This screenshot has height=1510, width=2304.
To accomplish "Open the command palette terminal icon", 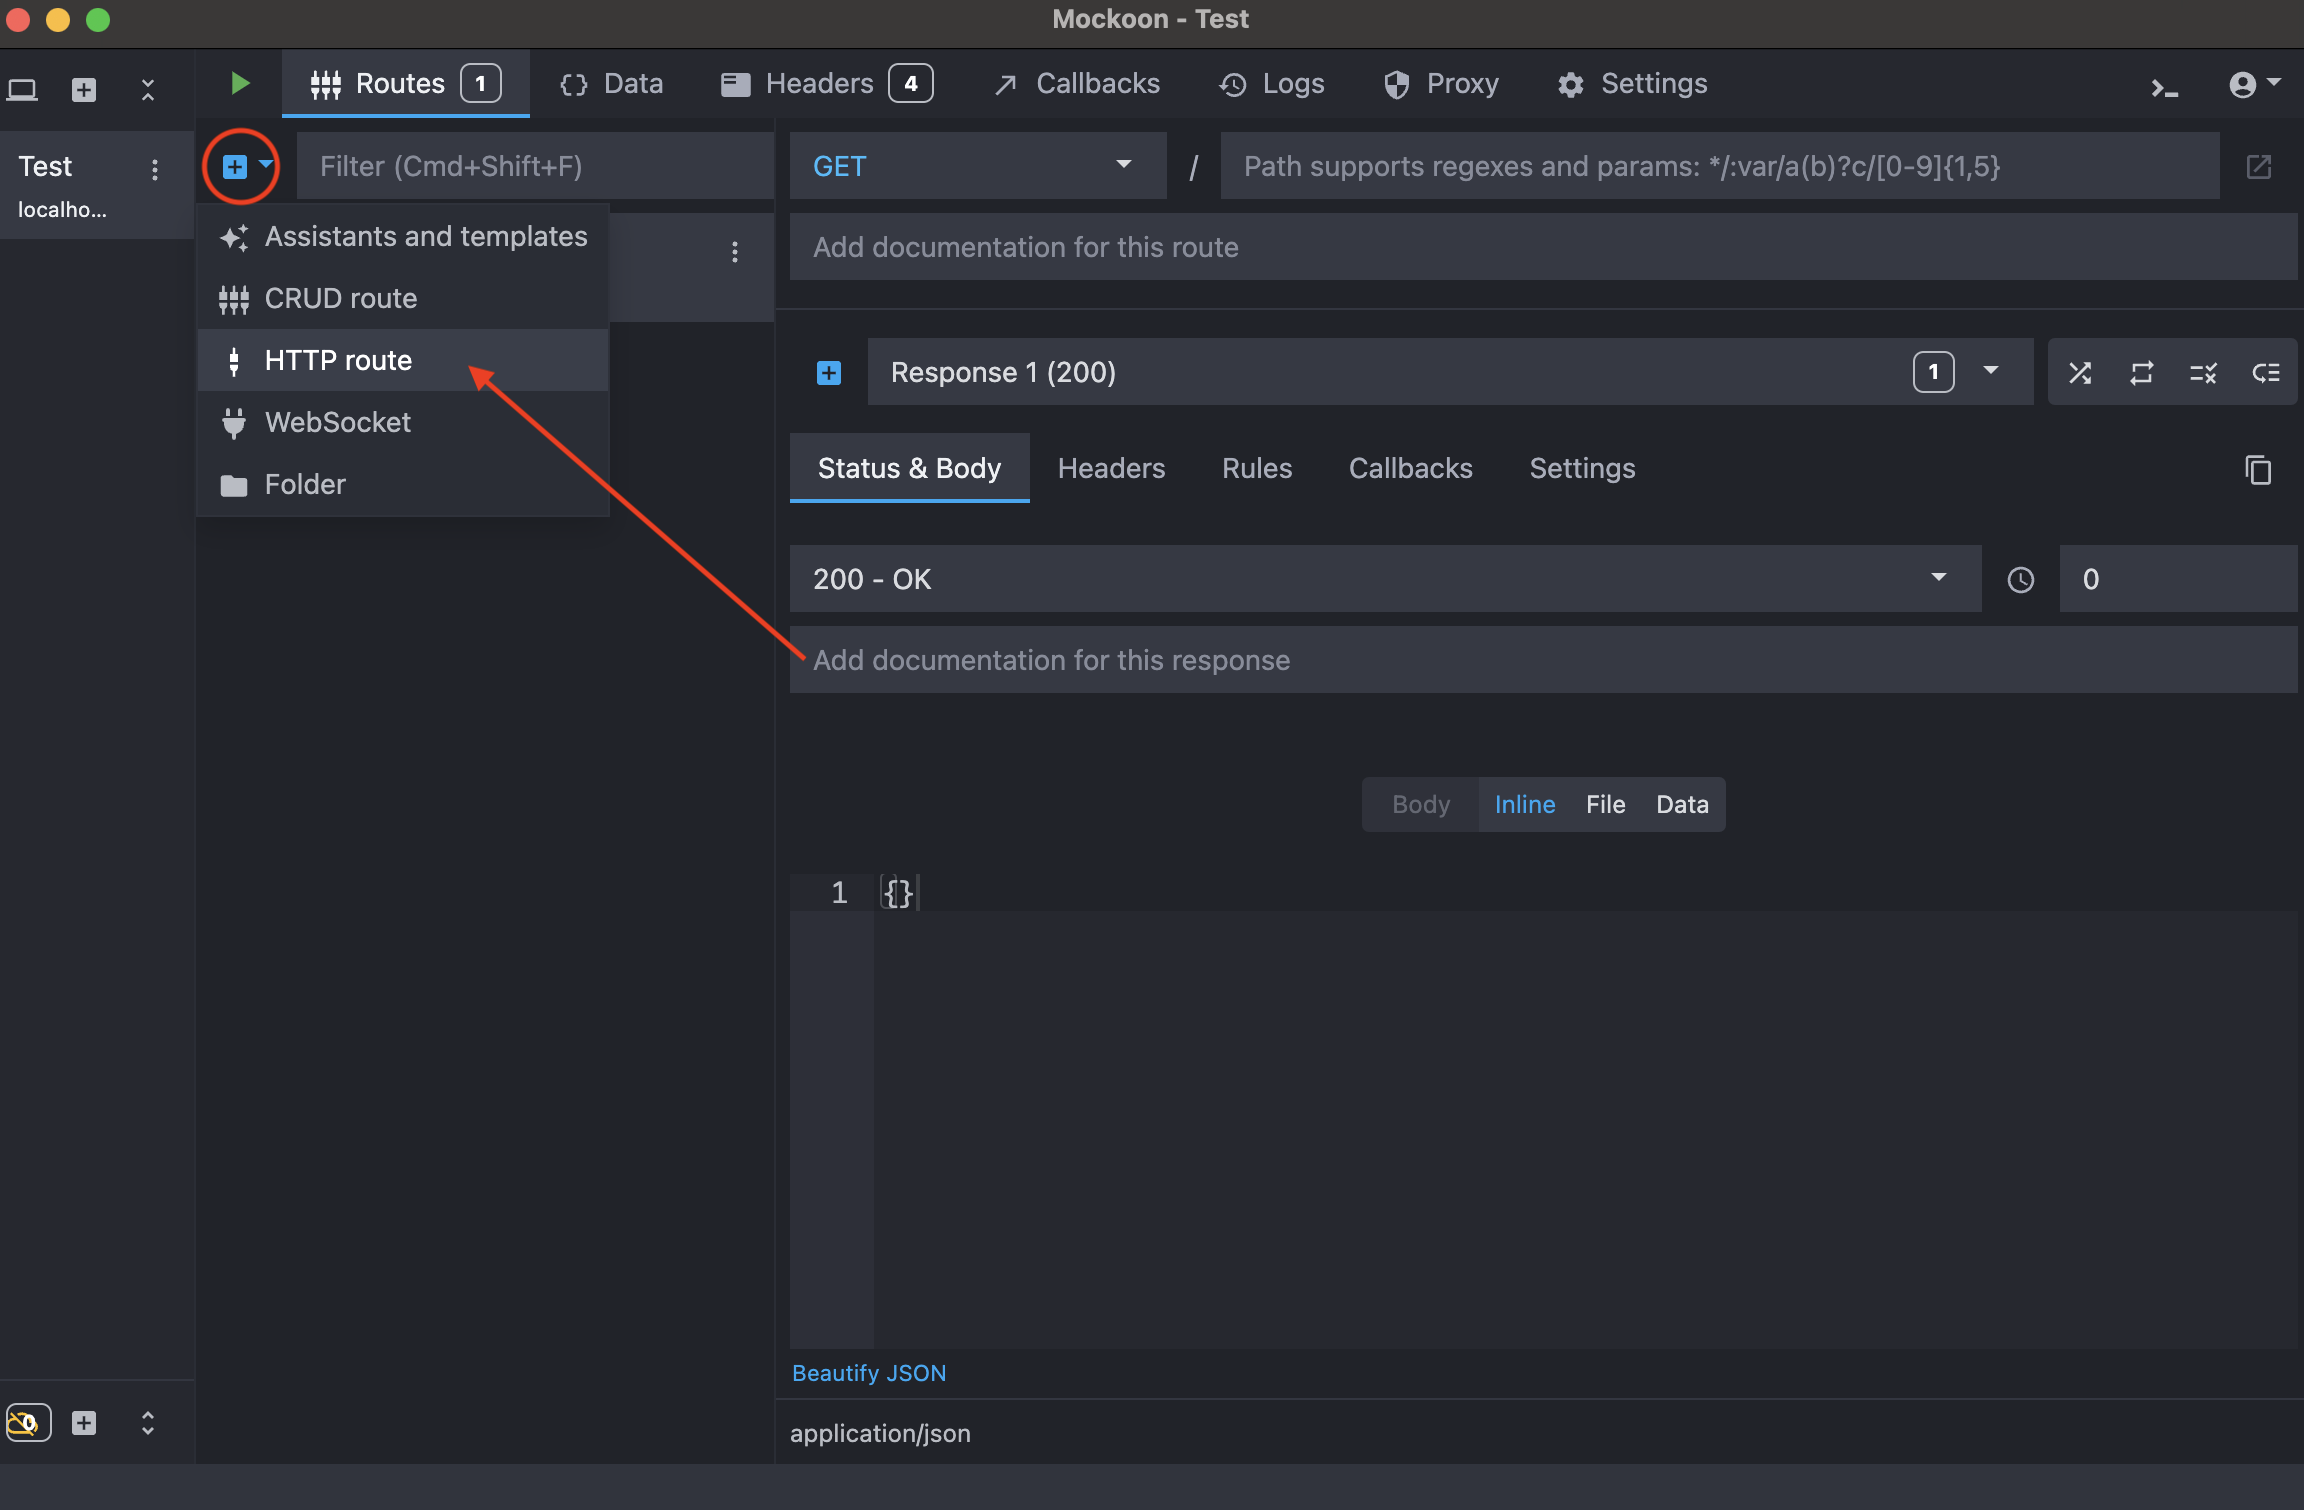I will (x=2164, y=88).
